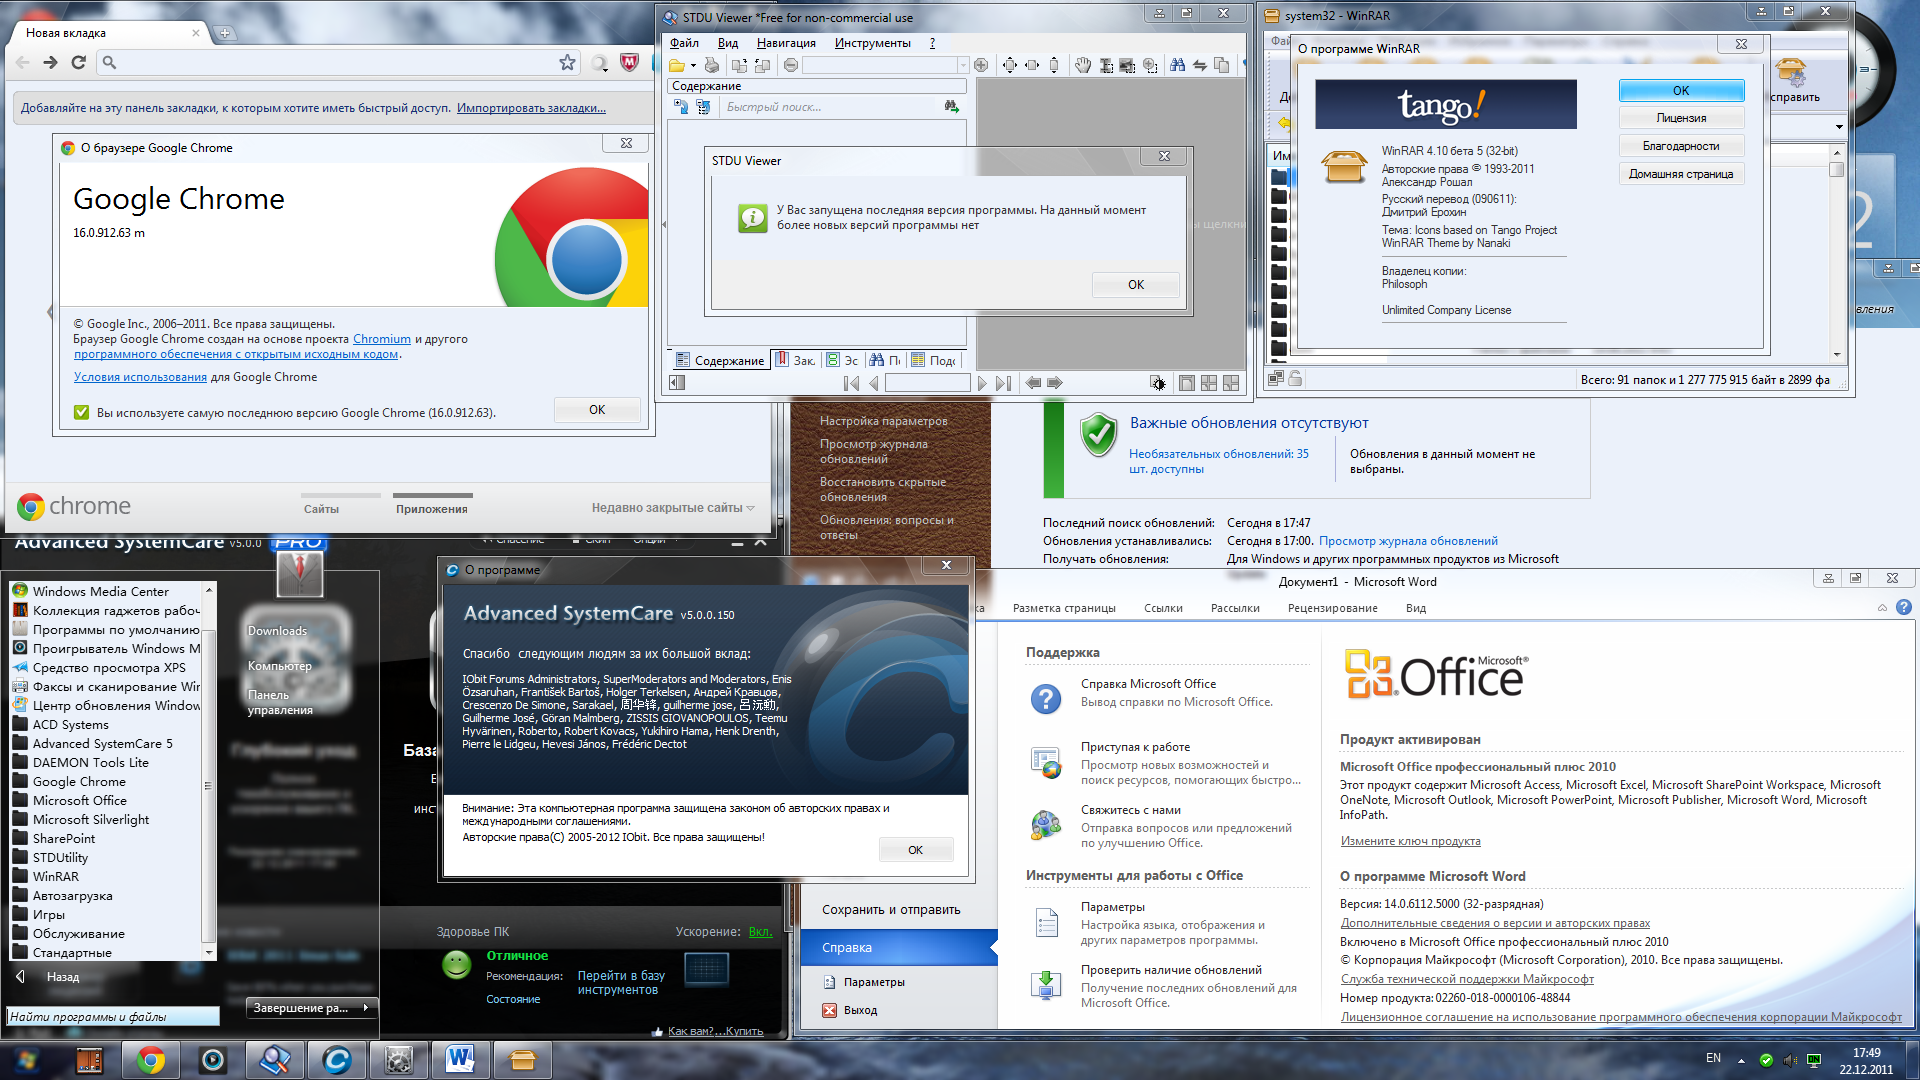Click Fit Page icon in STDU Viewer toolbar
1920x1080 pixels.
click(x=1010, y=66)
